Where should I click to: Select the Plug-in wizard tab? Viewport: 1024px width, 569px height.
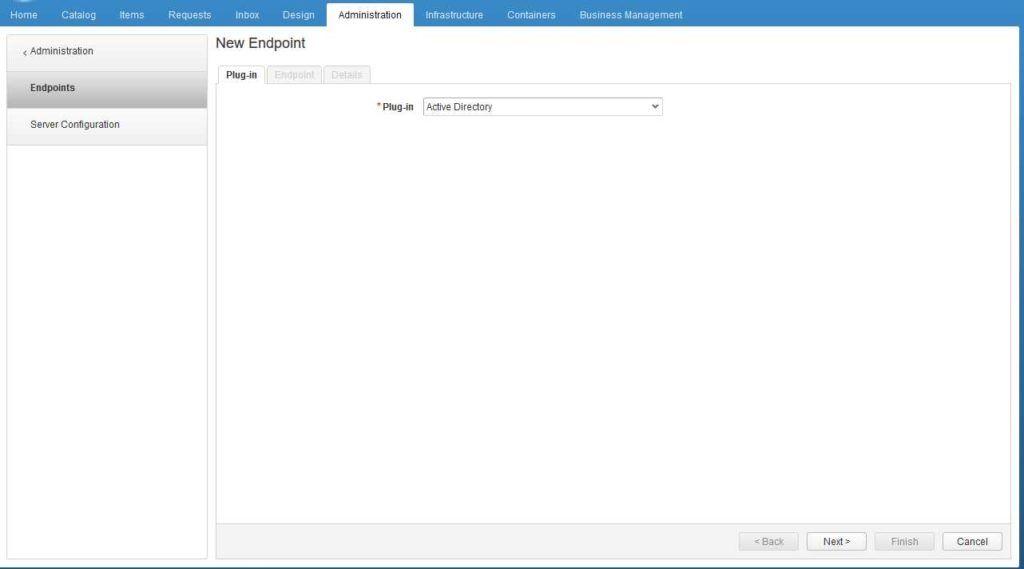(x=241, y=75)
